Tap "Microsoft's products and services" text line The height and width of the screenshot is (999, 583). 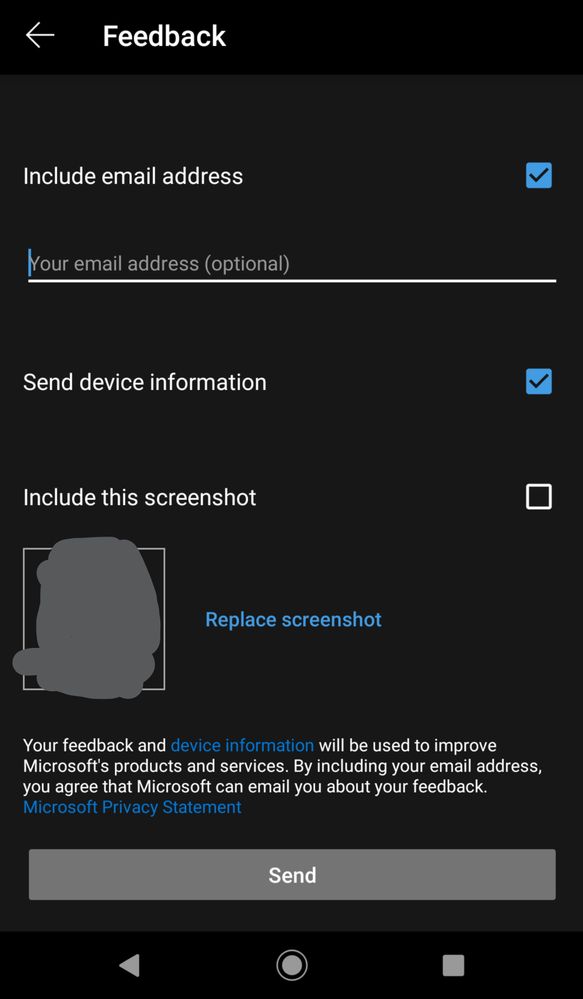(x=154, y=766)
